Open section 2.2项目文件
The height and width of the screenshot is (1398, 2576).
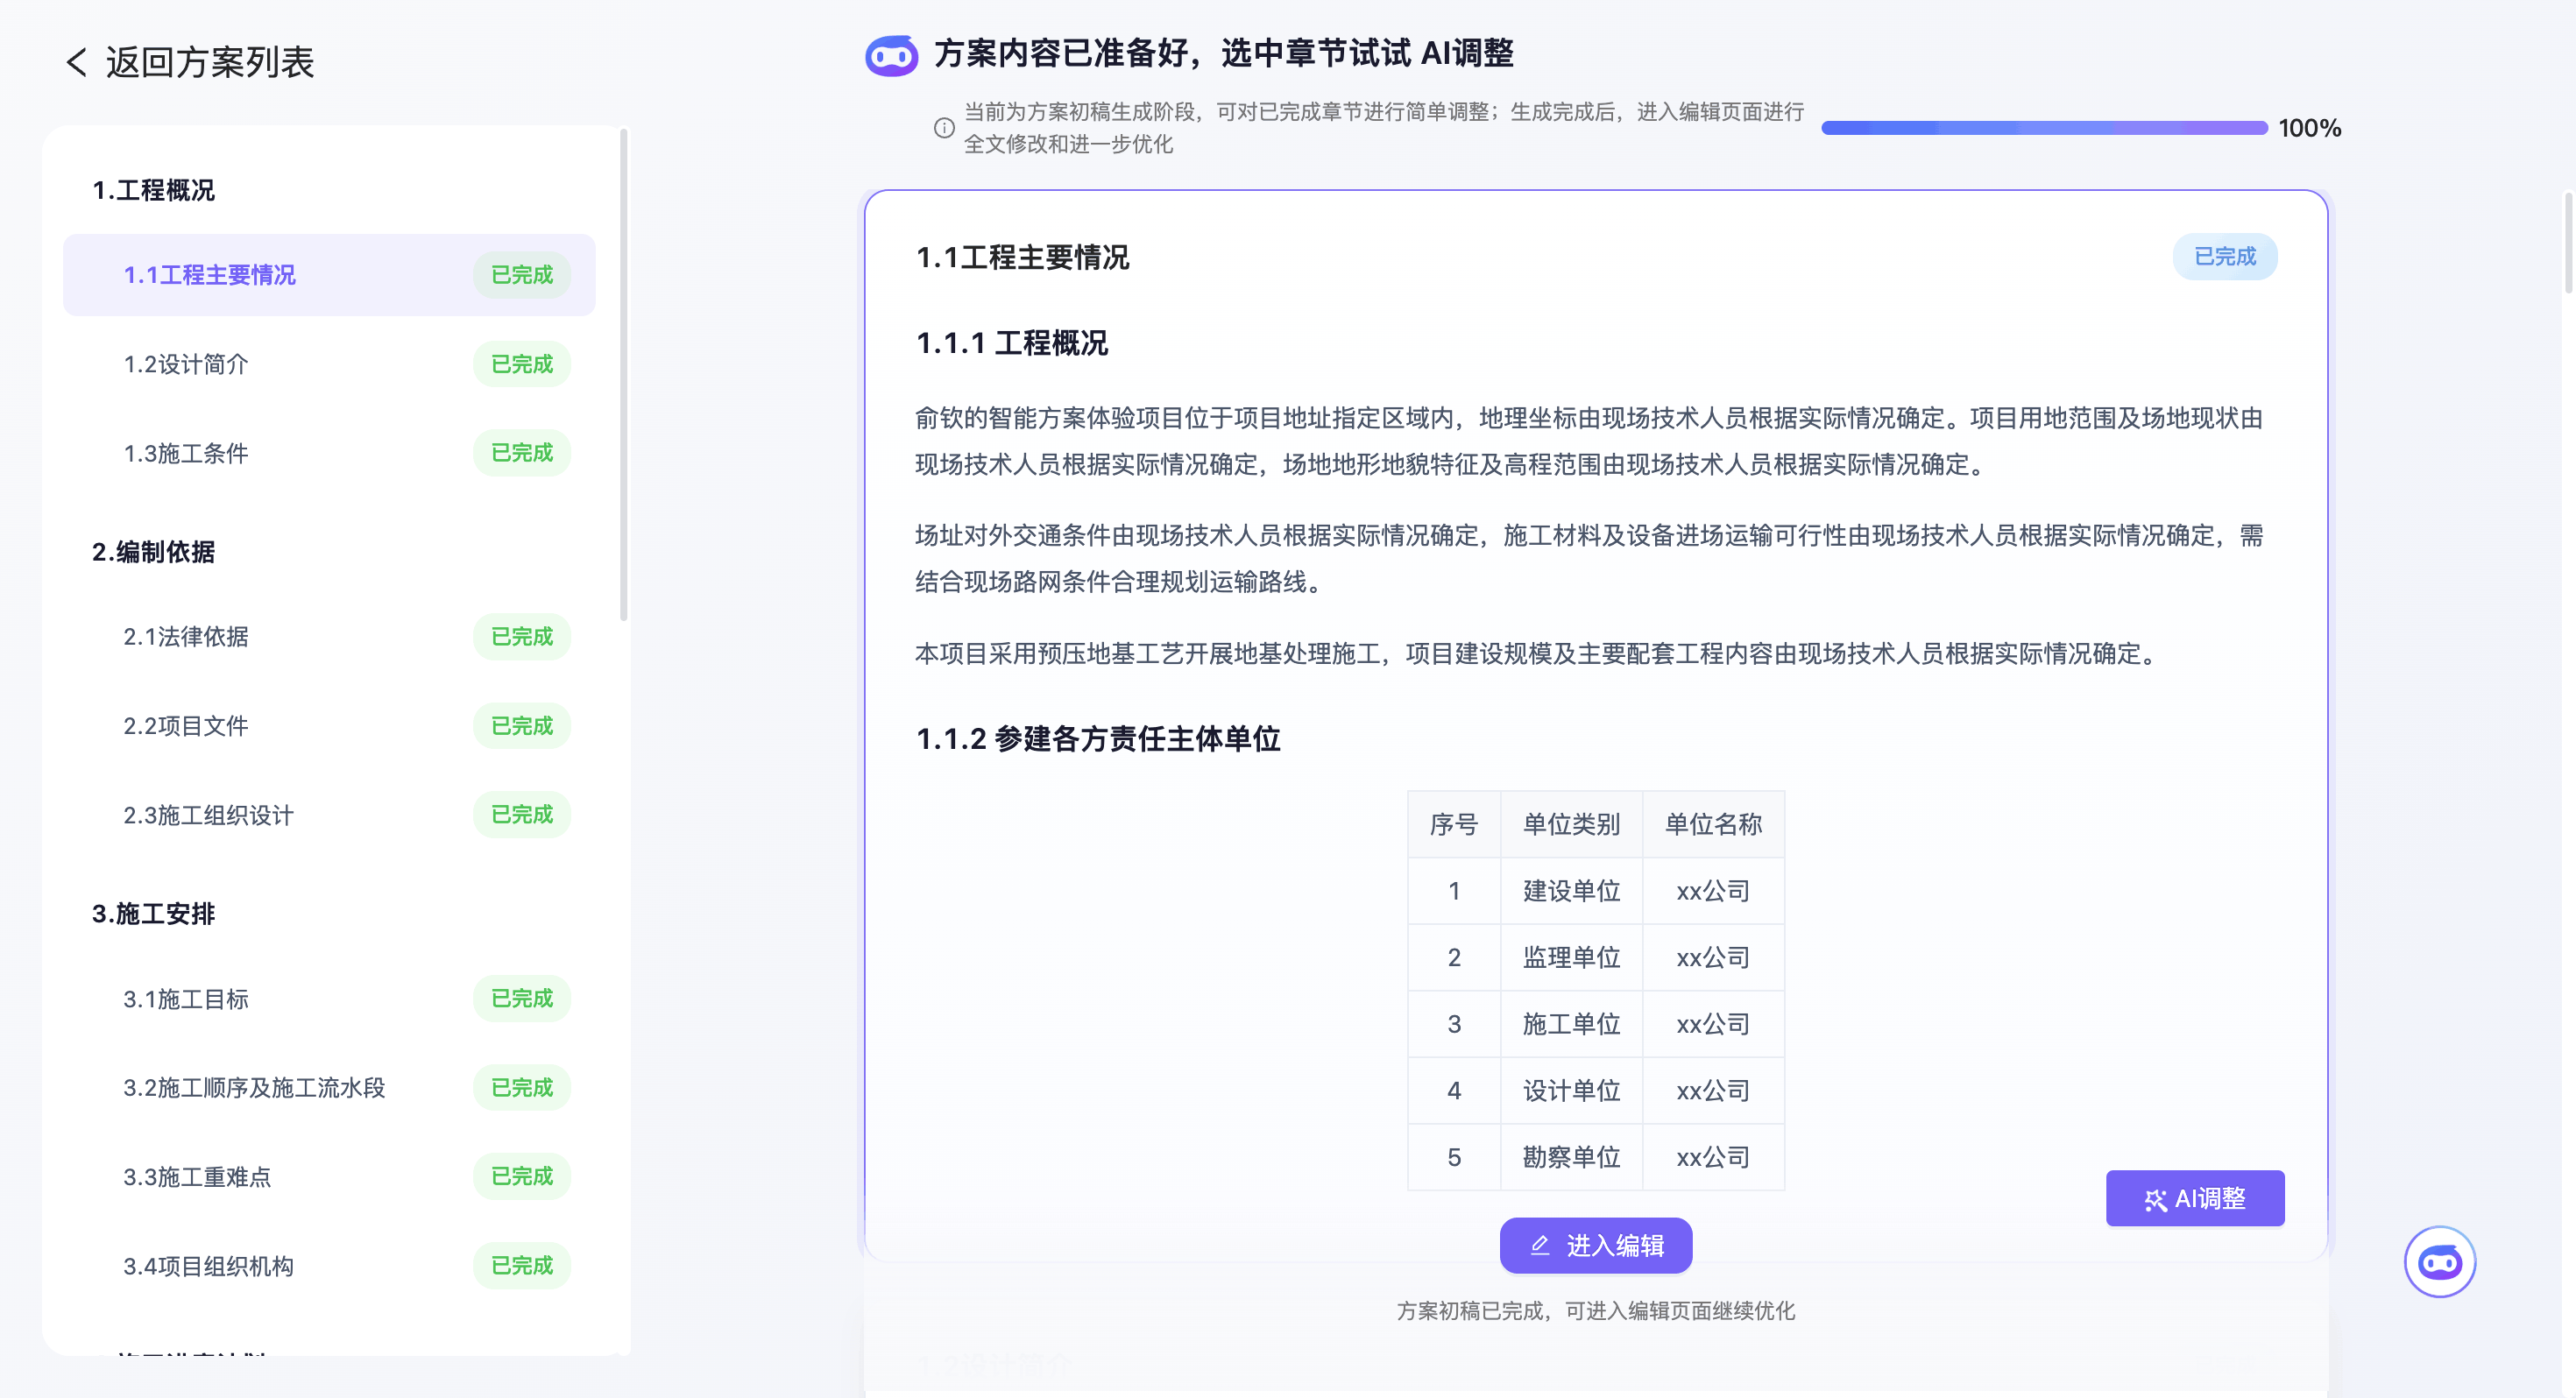(x=329, y=726)
